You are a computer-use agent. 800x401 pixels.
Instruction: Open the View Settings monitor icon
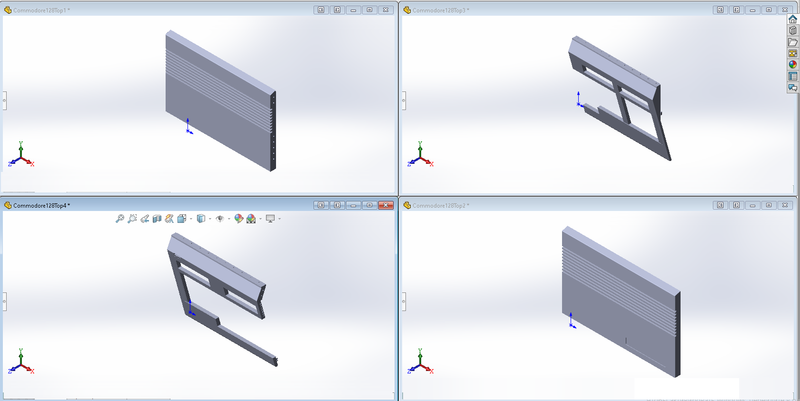(270, 218)
